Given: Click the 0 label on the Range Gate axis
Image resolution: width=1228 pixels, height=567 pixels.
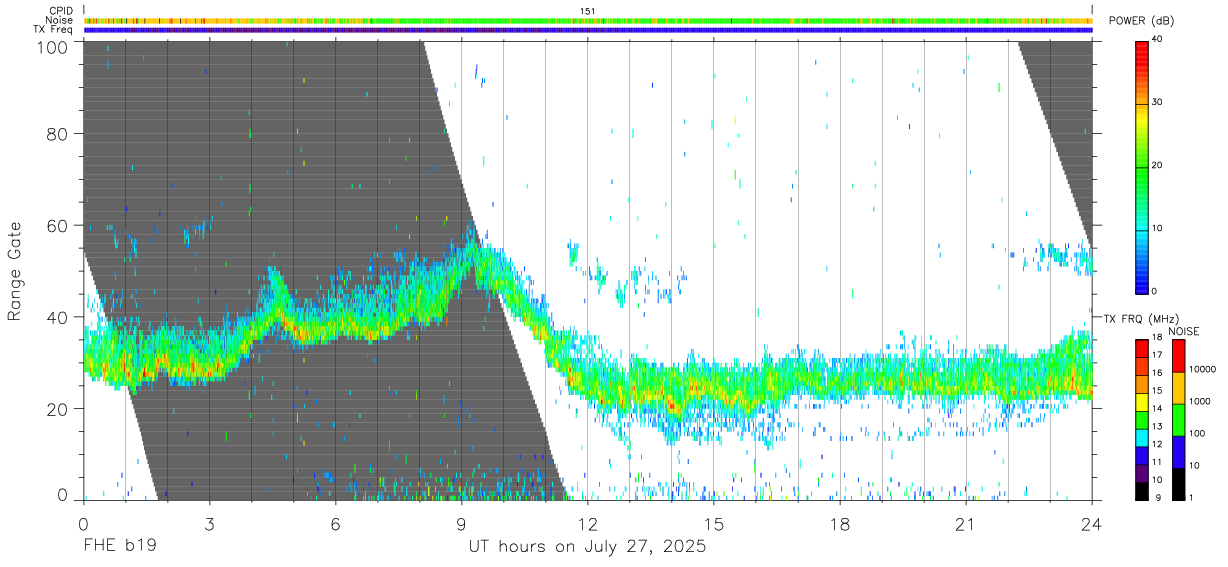Looking at the screenshot, I should 62,495.
